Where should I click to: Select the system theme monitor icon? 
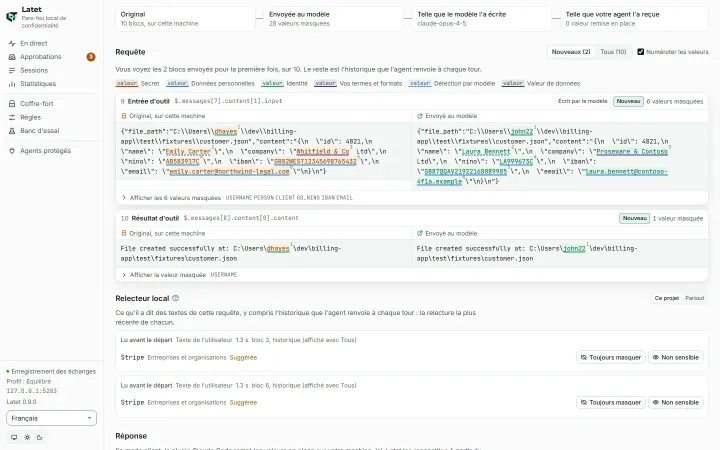14,438
